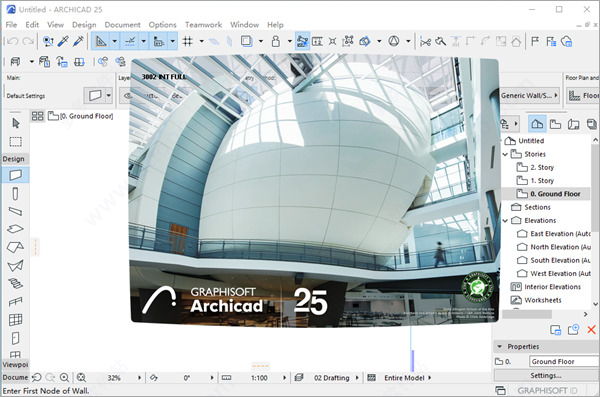Open the Design menu

tap(84, 25)
